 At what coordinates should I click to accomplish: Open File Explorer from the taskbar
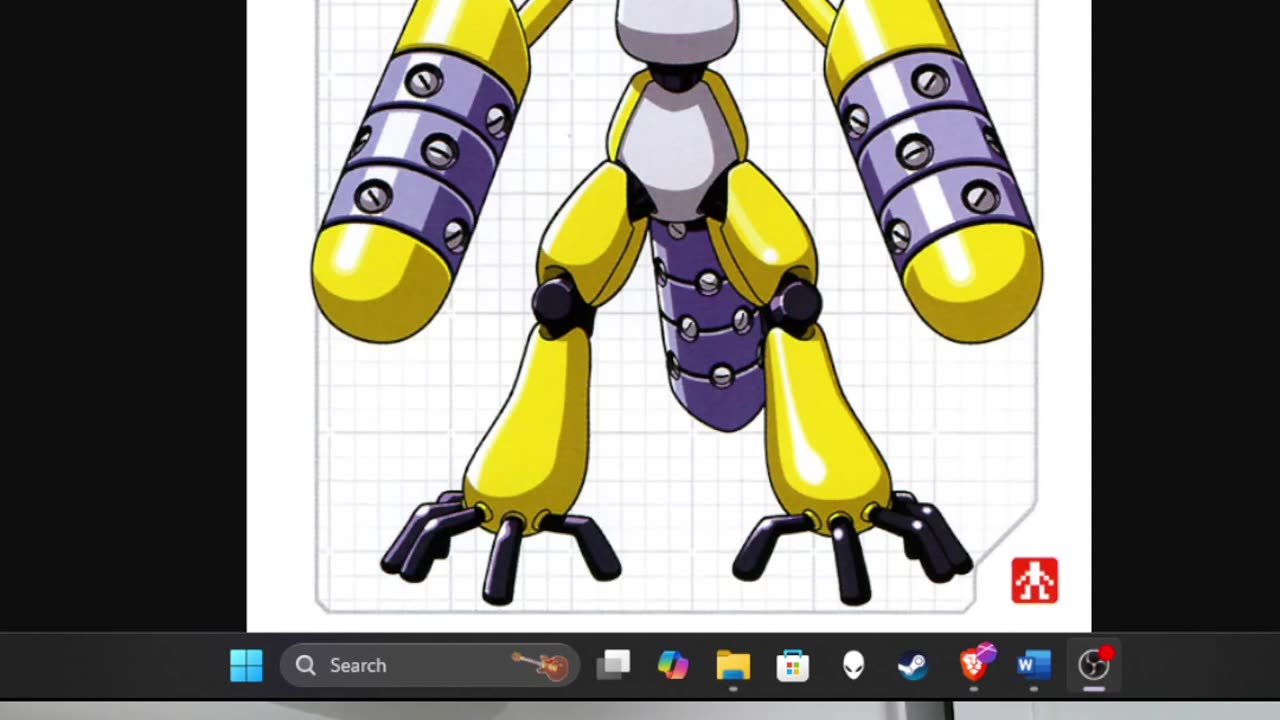(x=733, y=665)
